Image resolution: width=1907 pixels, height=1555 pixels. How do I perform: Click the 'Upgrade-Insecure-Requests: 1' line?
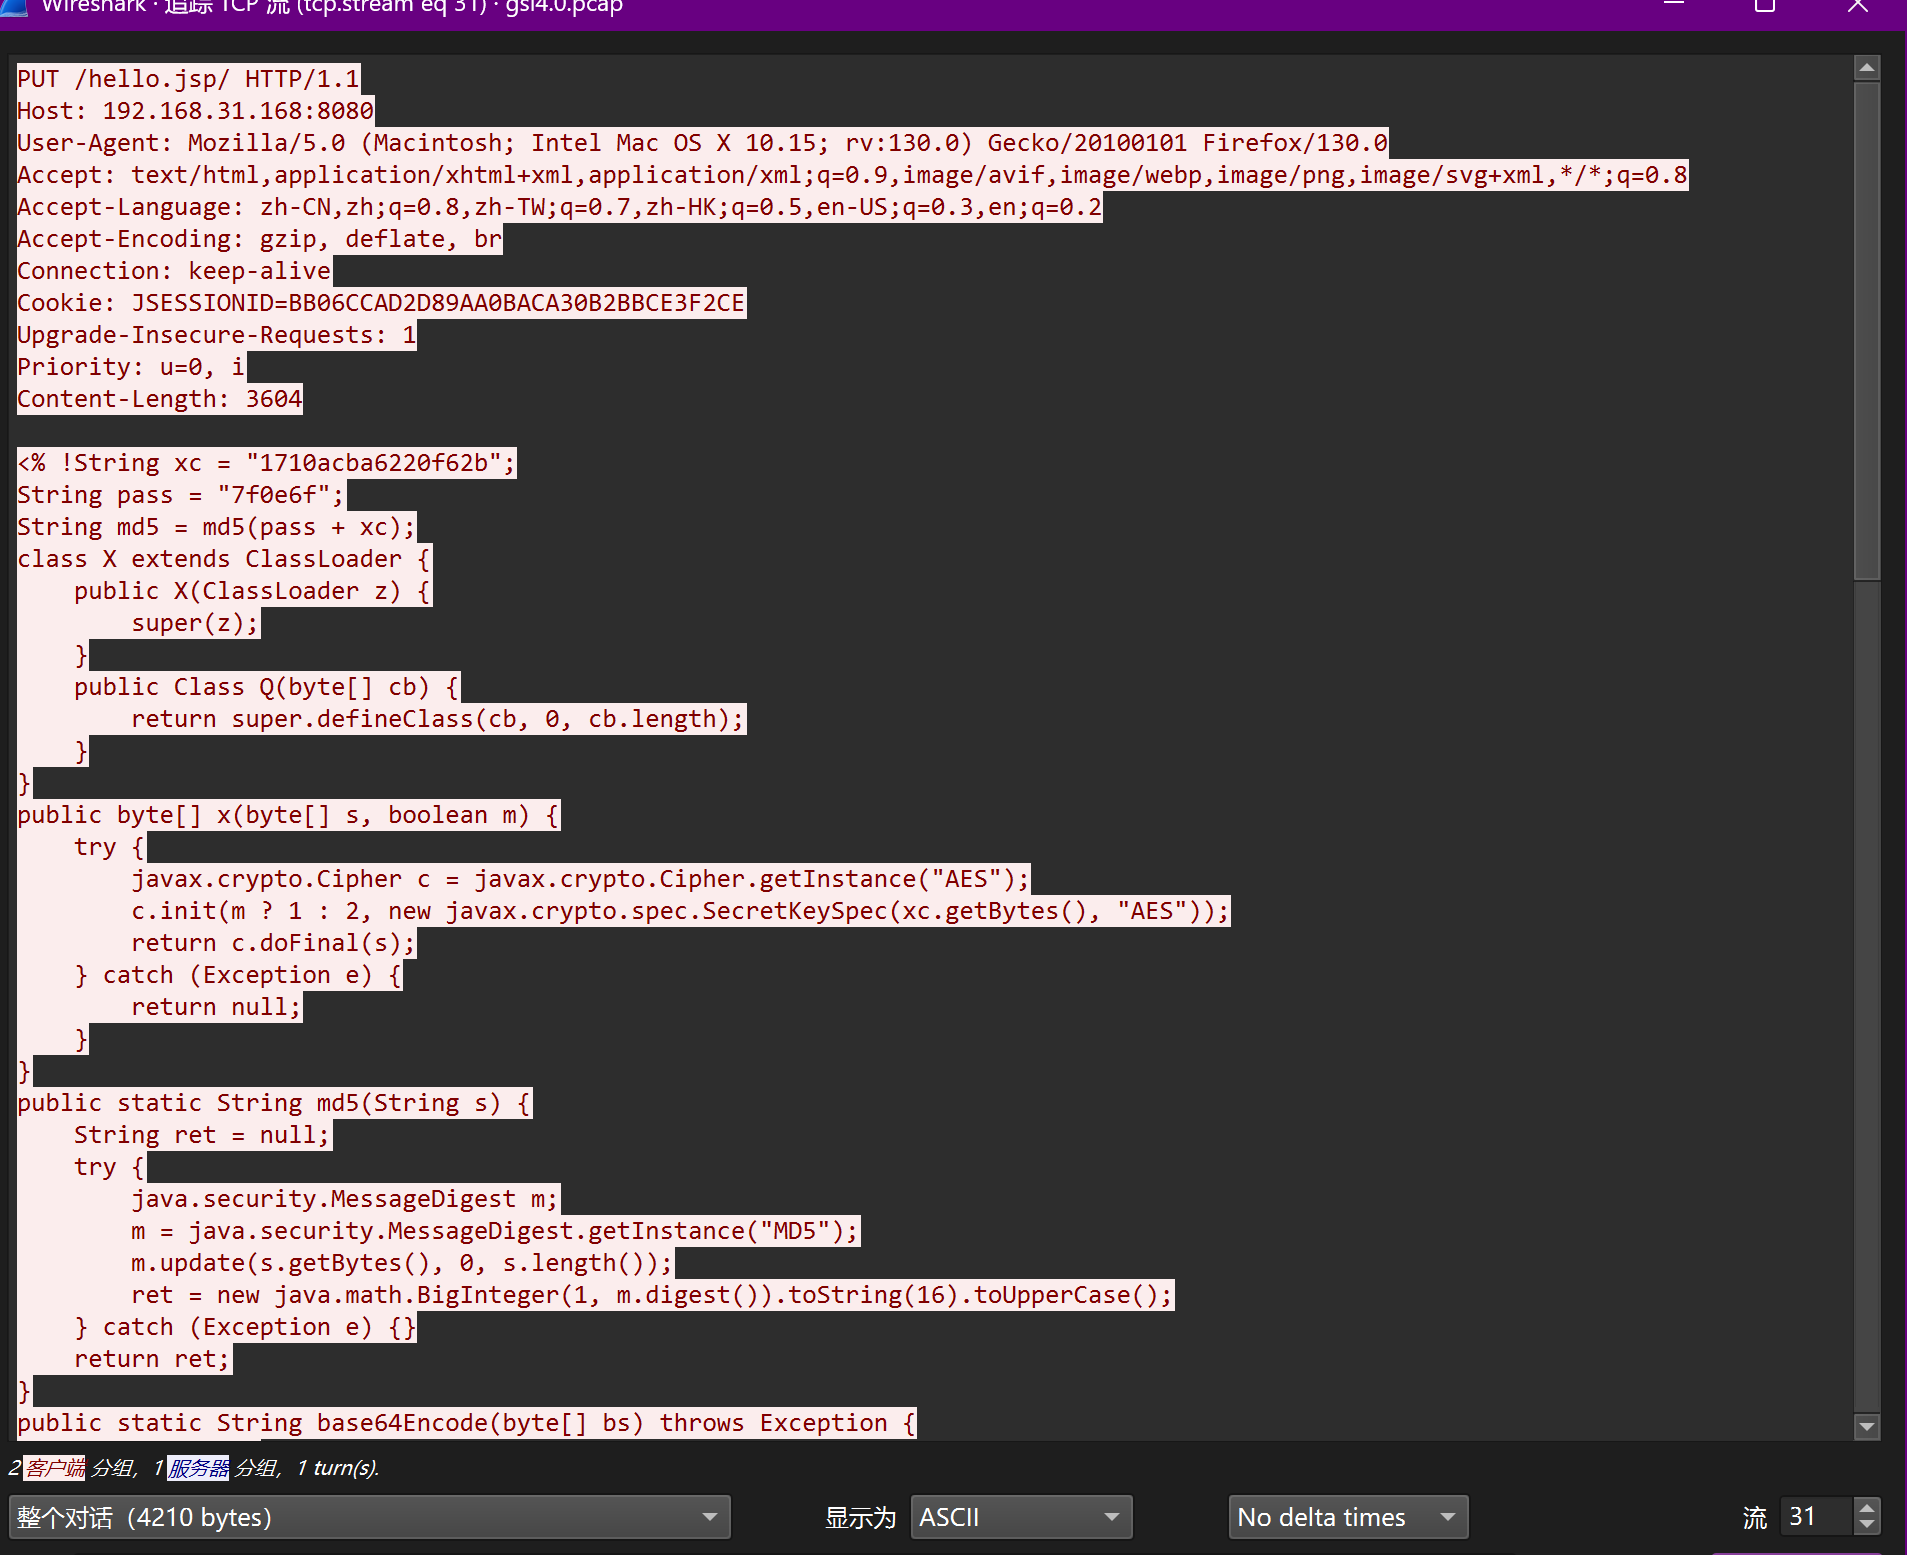[x=216, y=335]
